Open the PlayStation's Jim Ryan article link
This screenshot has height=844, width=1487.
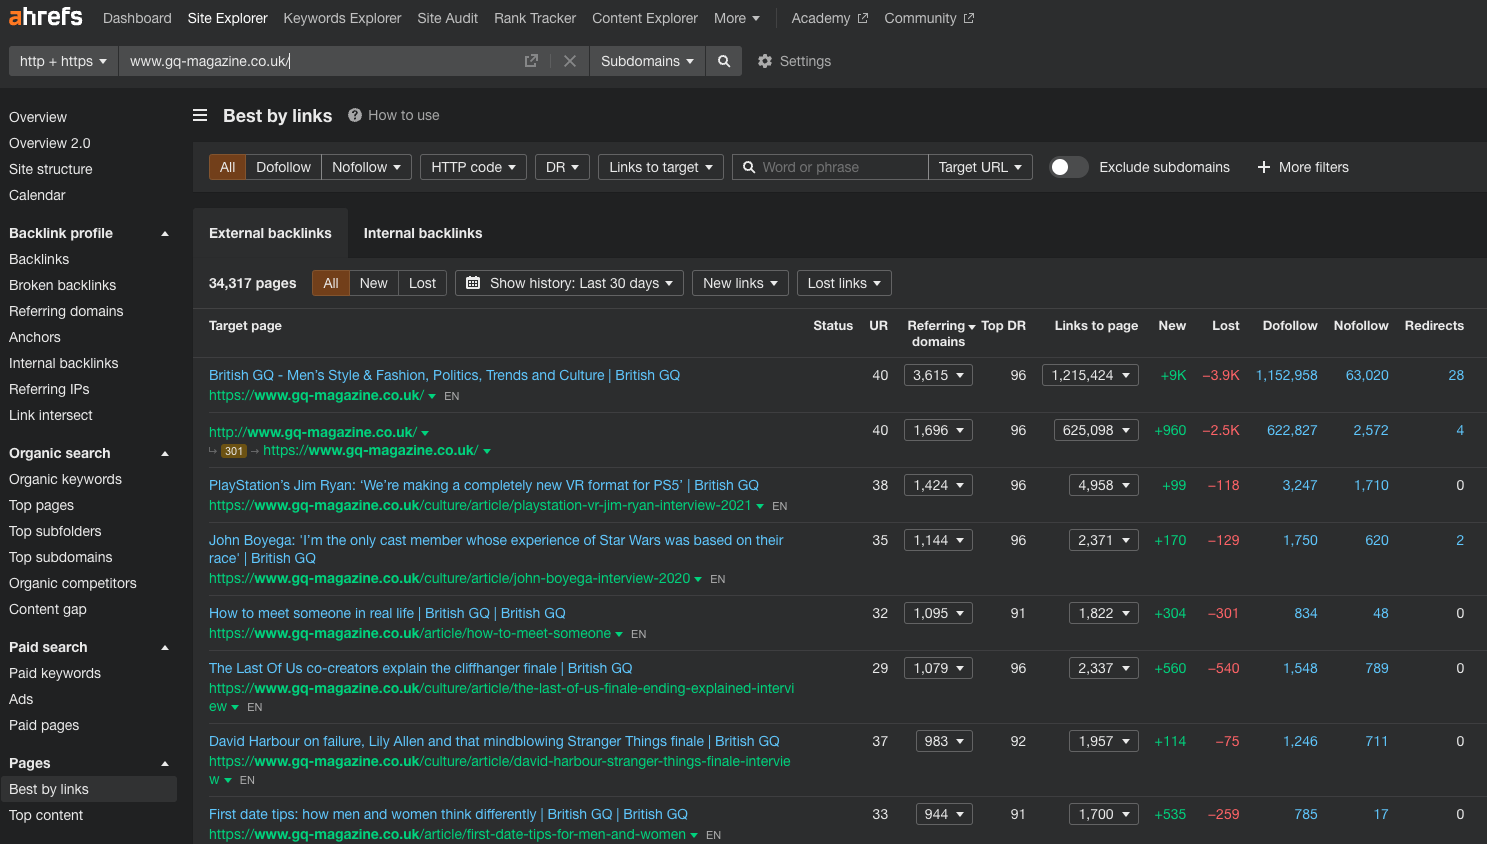(x=484, y=485)
